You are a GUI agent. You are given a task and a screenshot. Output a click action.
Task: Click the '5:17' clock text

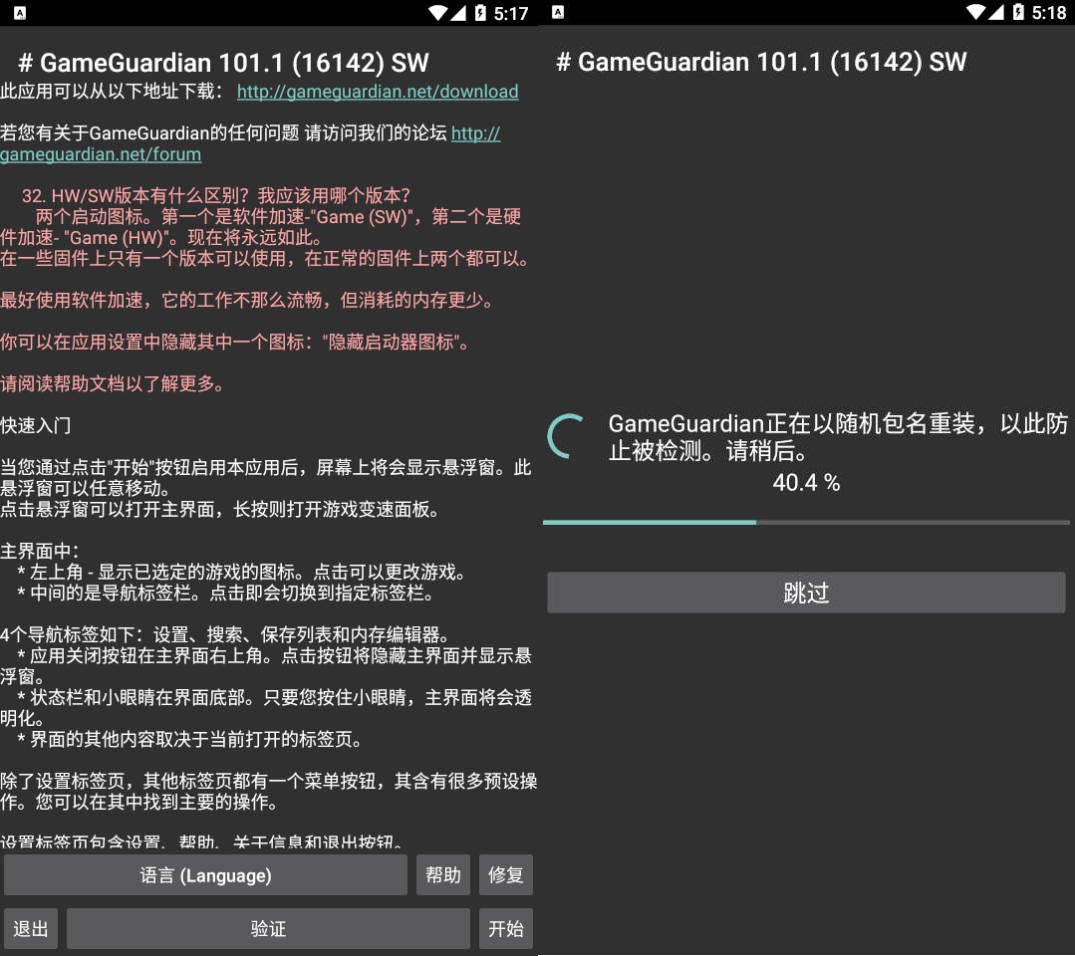[511, 13]
